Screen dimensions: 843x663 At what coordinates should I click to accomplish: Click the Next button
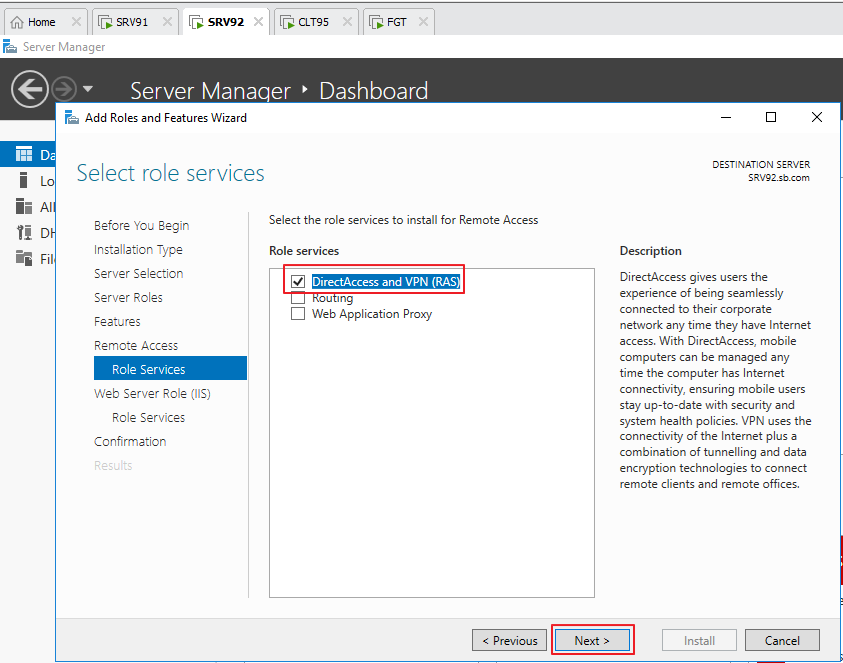click(x=592, y=640)
